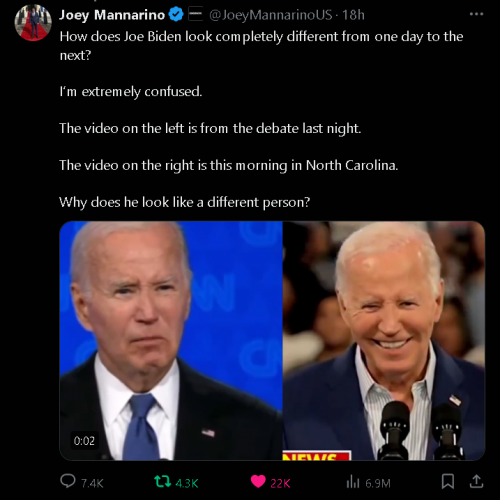Click the share upload icon
Viewport: 500px width, 500px height.
pos(476,481)
